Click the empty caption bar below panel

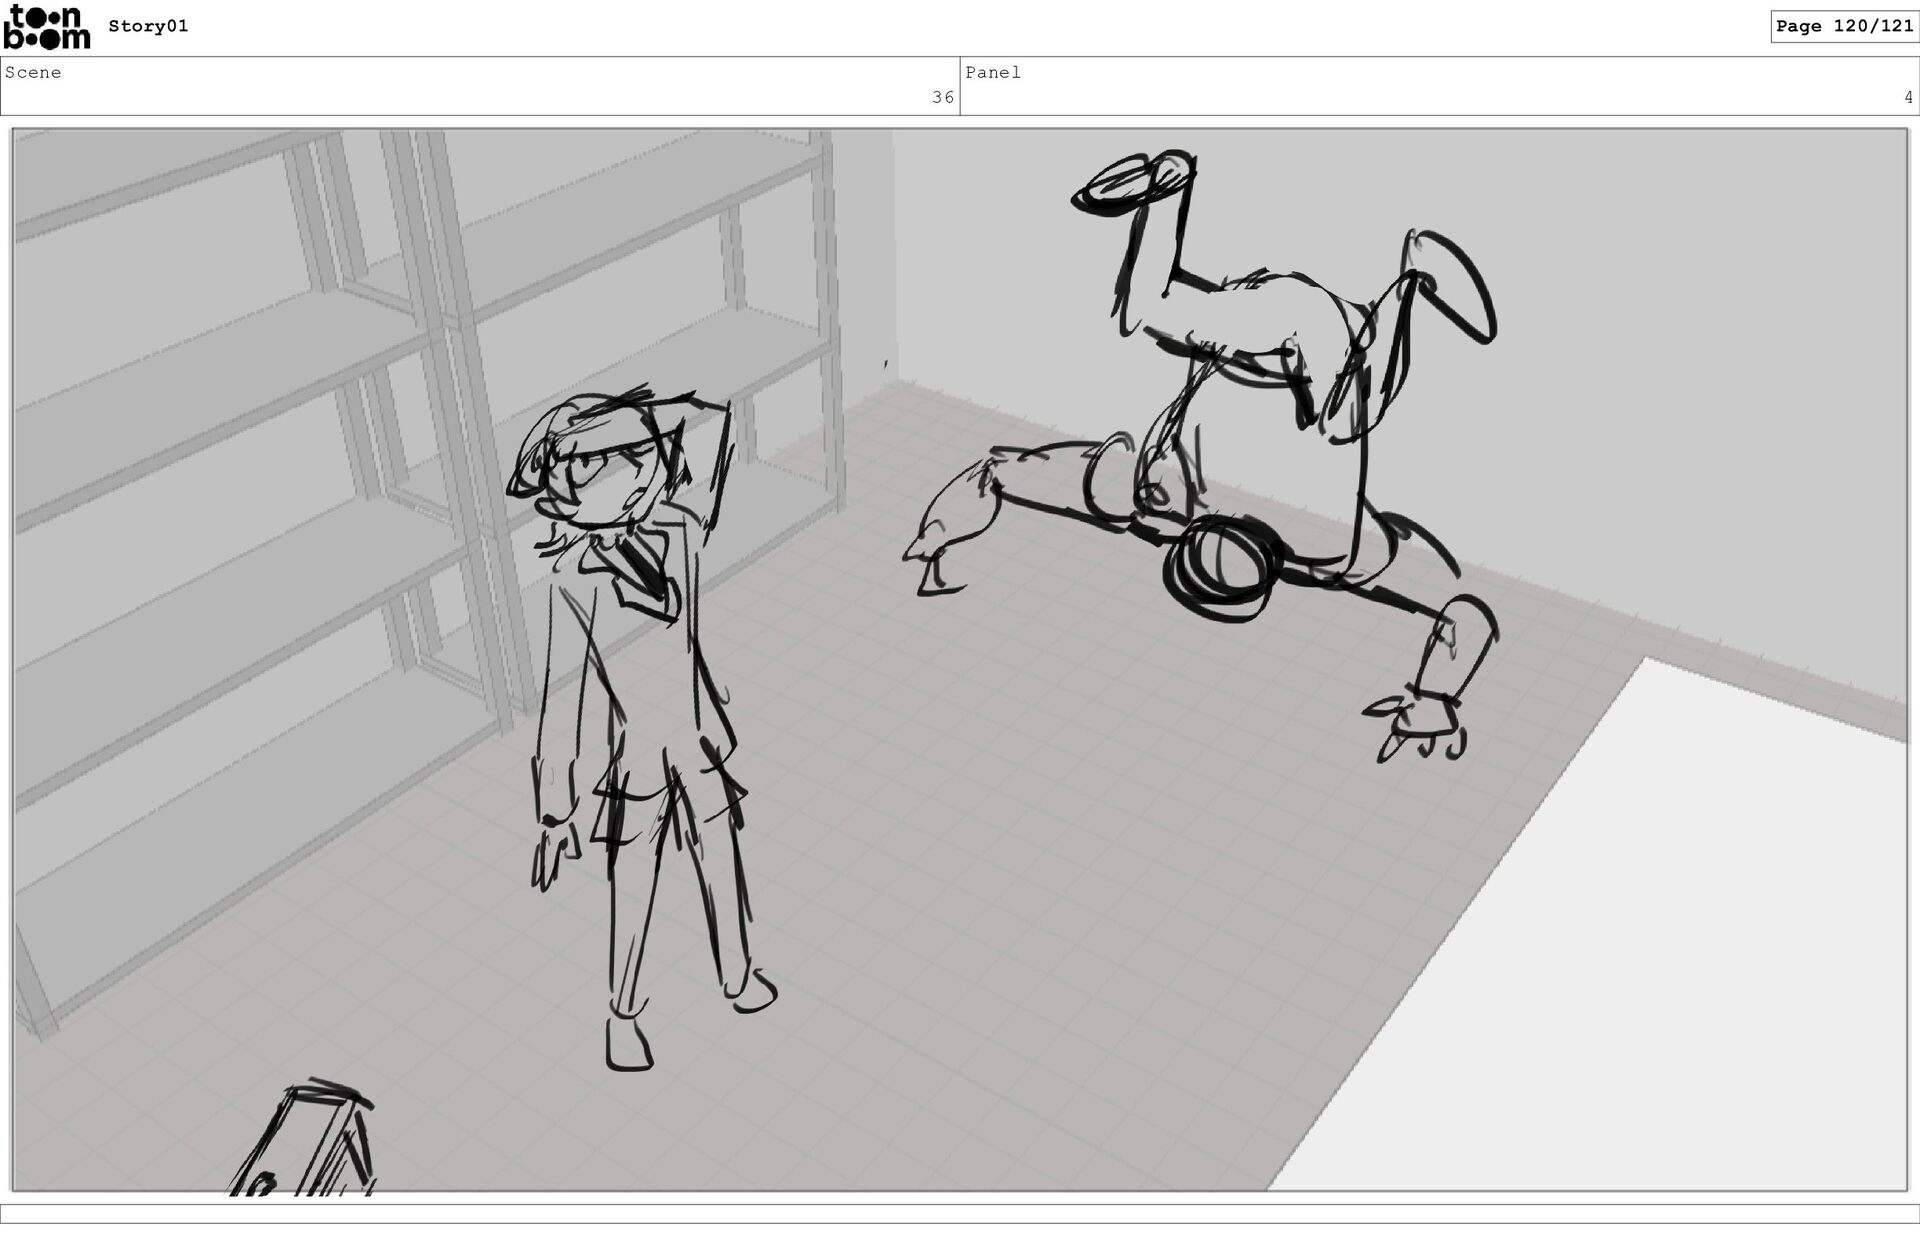(x=960, y=1213)
